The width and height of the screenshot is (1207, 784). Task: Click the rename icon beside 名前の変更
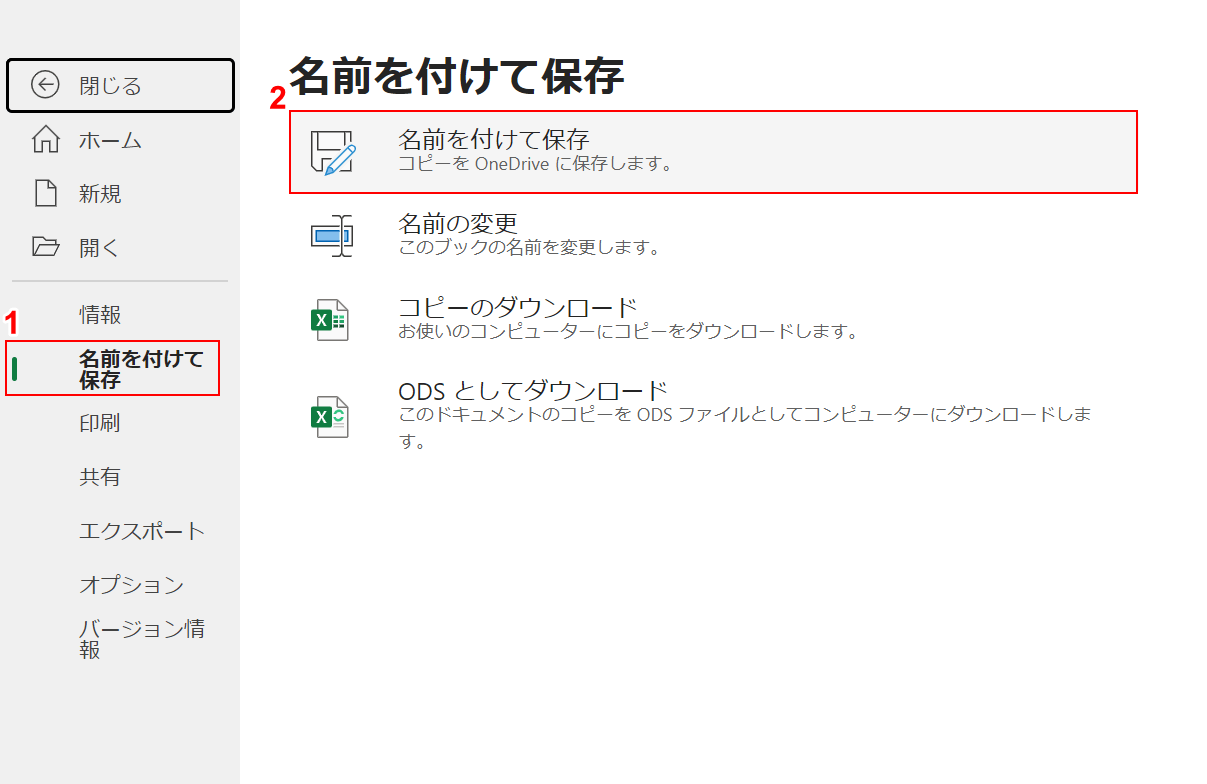pyautogui.click(x=331, y=236)
